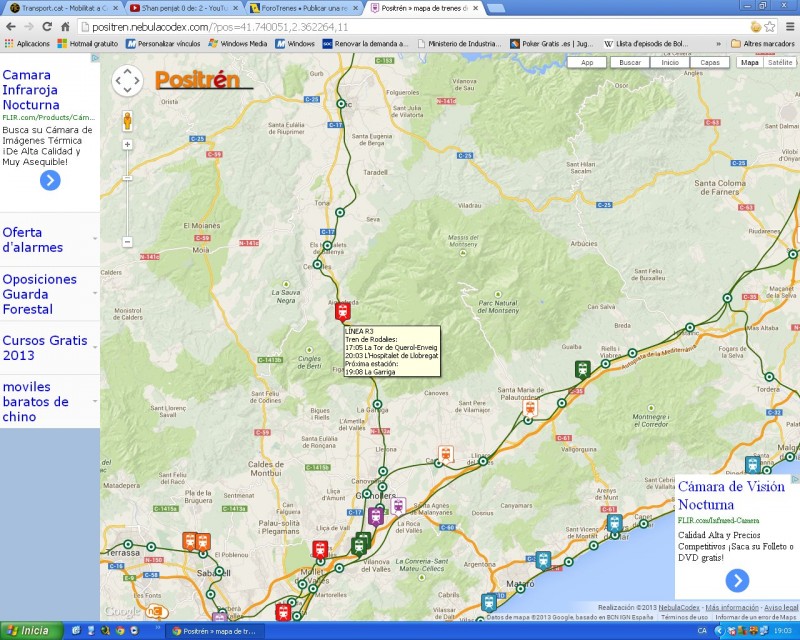This screenshot has height=640, width=800.
Task: Bookmark page with star icon
Action: tap(770, 27)
